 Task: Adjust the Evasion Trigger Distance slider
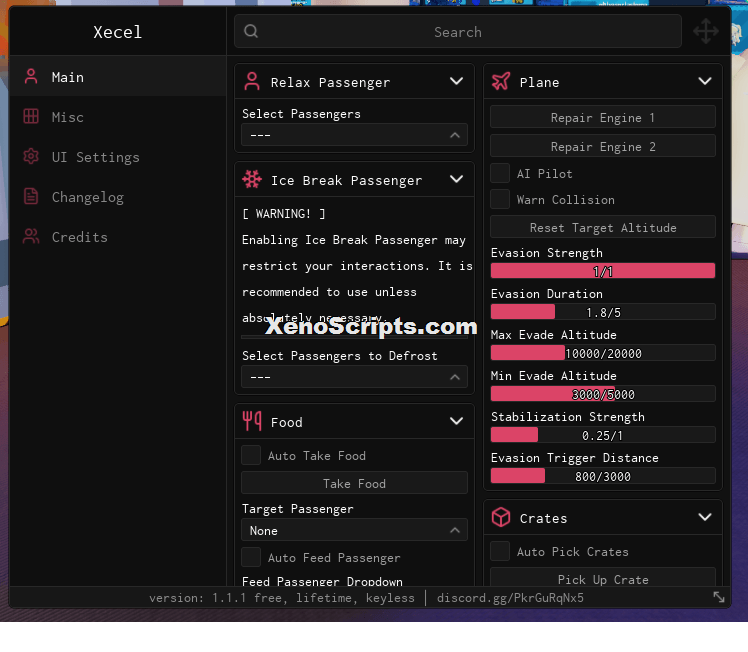(x=603, y=476)
